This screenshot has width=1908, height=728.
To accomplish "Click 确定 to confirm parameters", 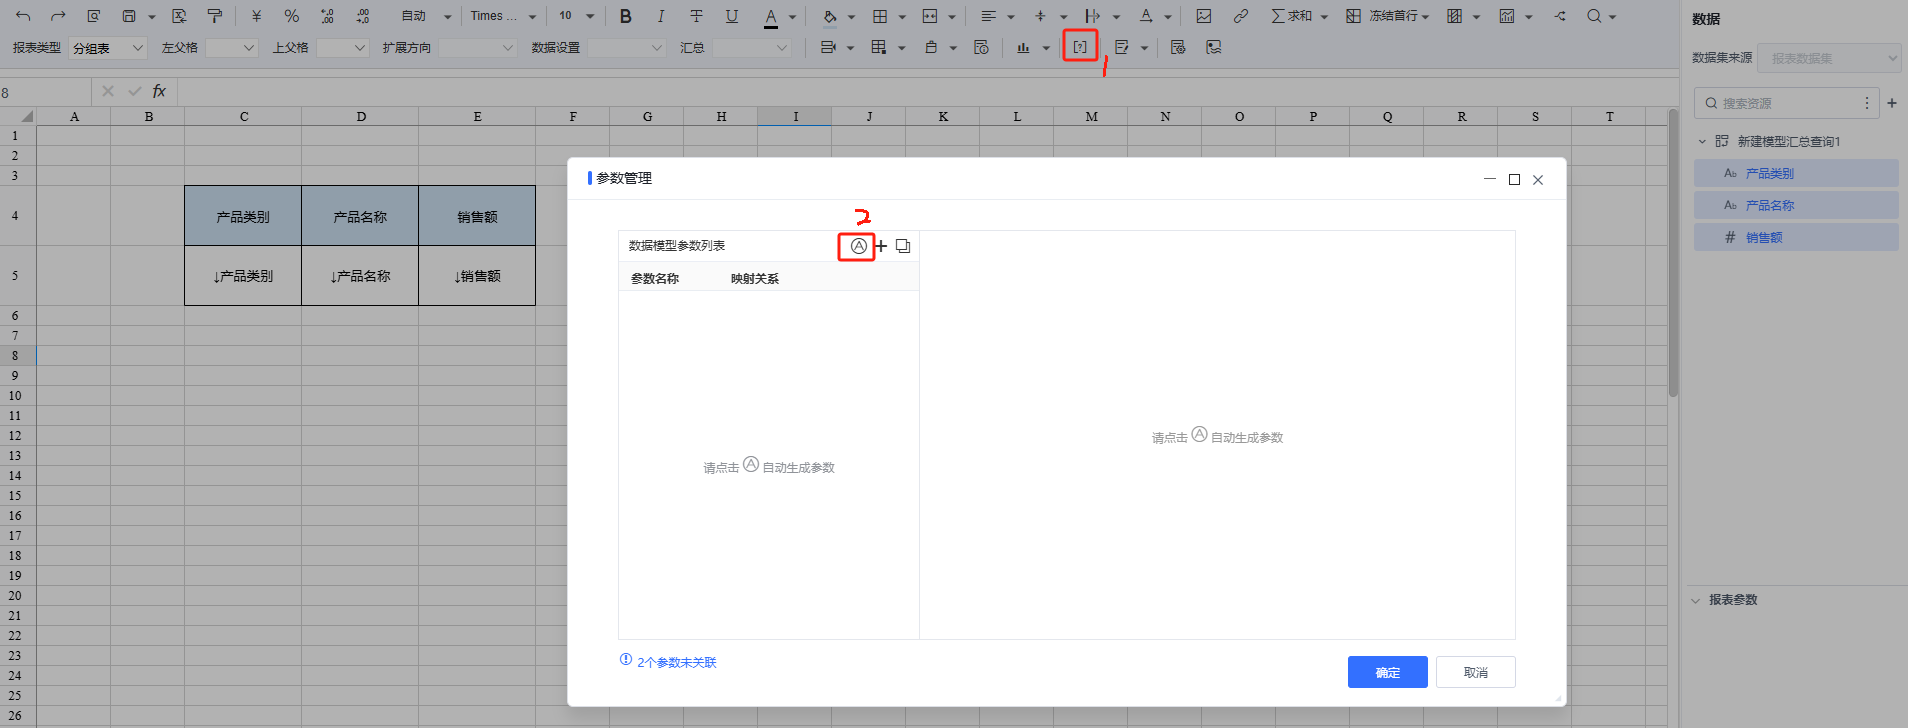I will coord(1387,672).
